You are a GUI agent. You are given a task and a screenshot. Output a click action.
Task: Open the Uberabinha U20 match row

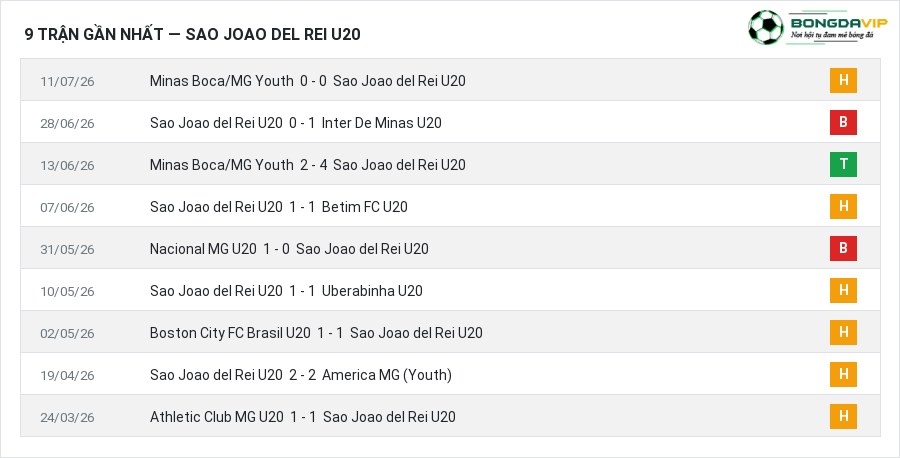tap(450, 290)
